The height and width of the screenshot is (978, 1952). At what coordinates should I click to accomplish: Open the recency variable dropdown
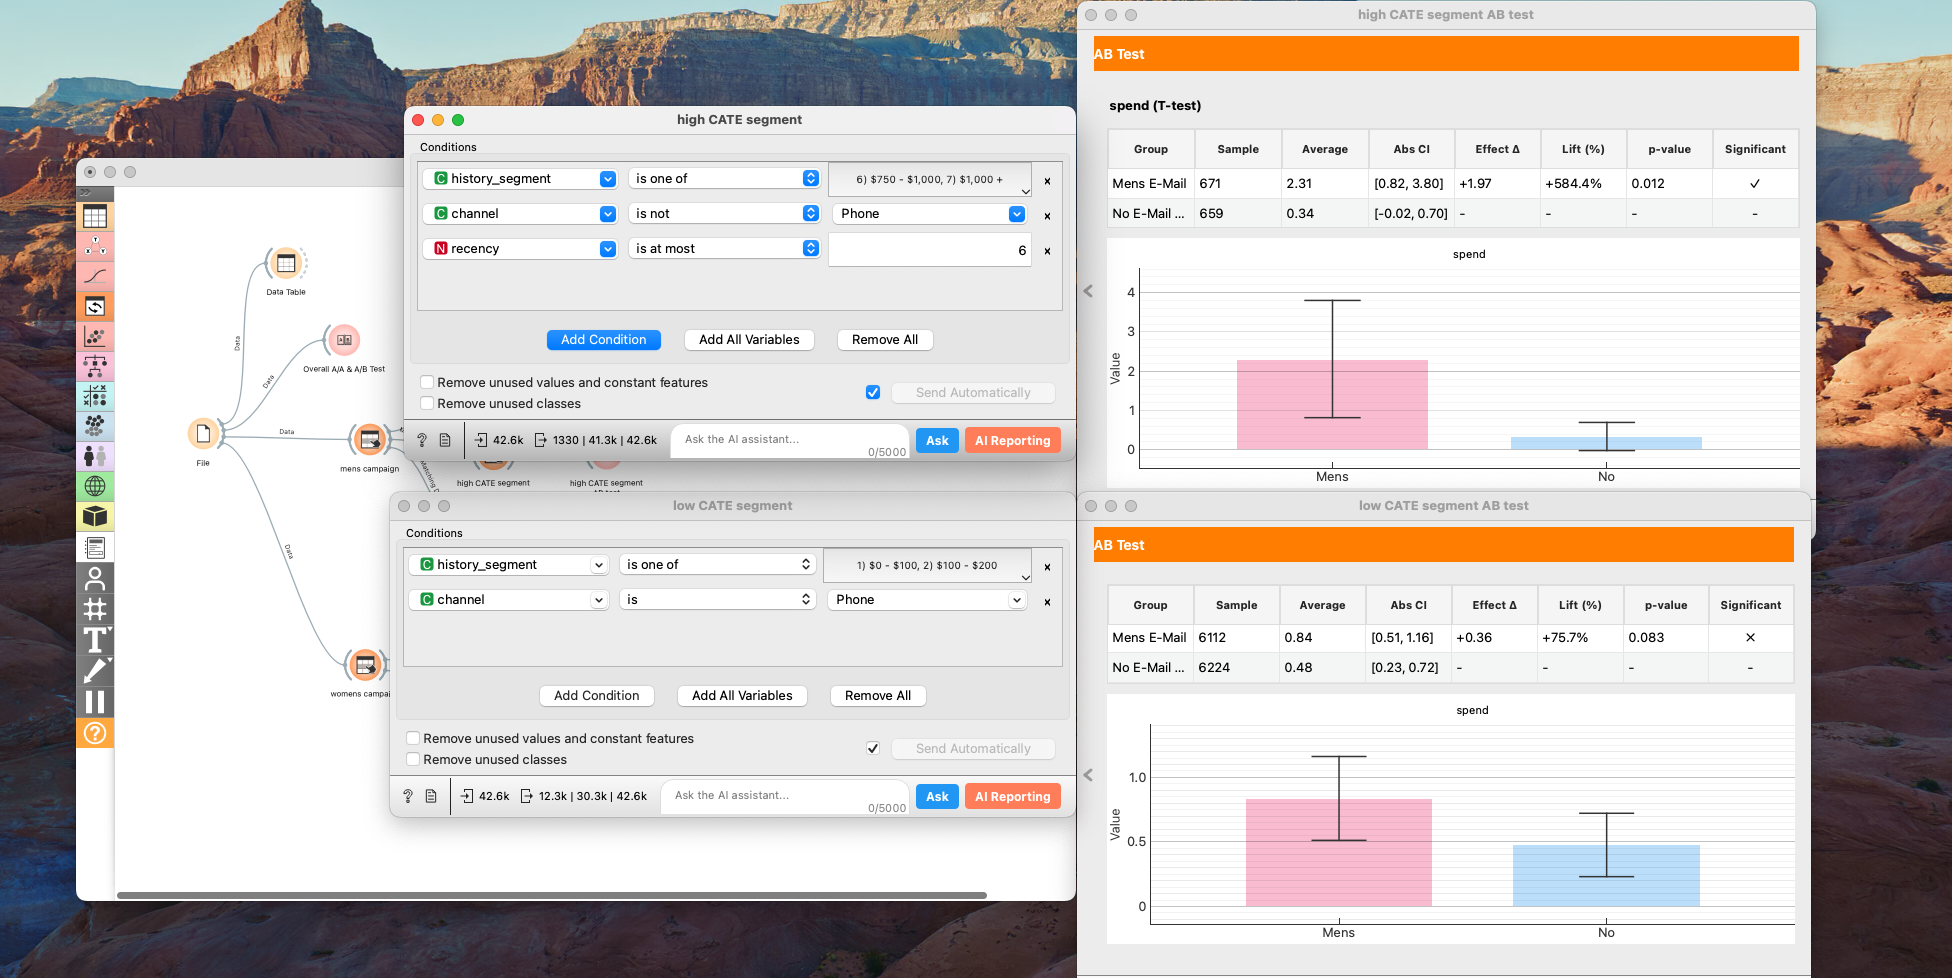(524, 249)
